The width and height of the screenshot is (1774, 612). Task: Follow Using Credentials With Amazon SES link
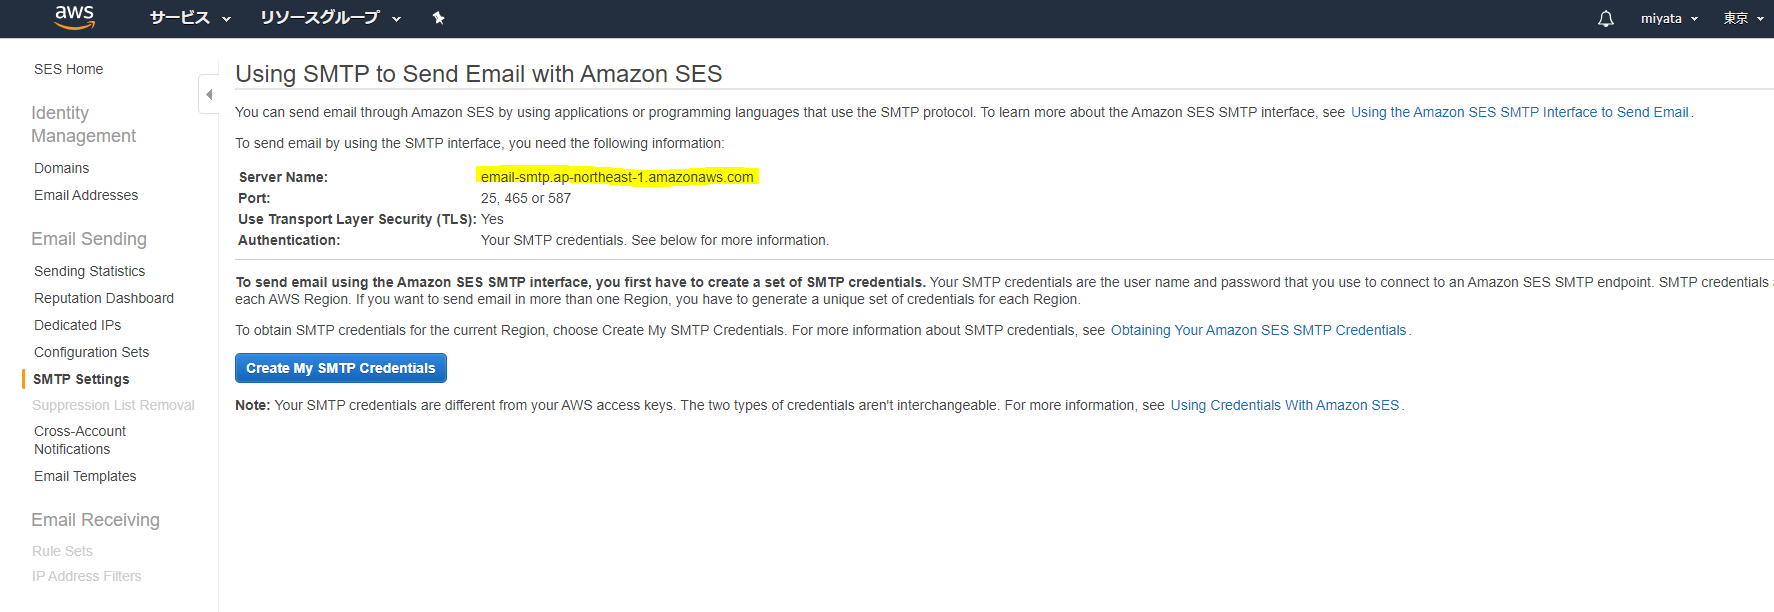[x=1284, y=405]
